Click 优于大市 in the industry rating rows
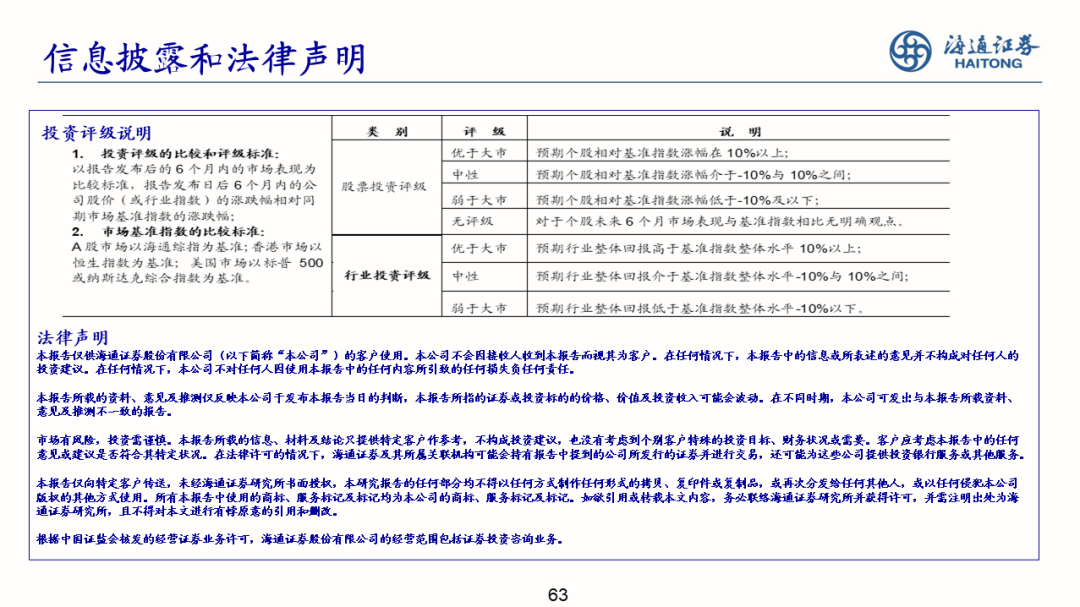Screen dimensions: 1080x607 pyautogui.click(x=479, y=249)
